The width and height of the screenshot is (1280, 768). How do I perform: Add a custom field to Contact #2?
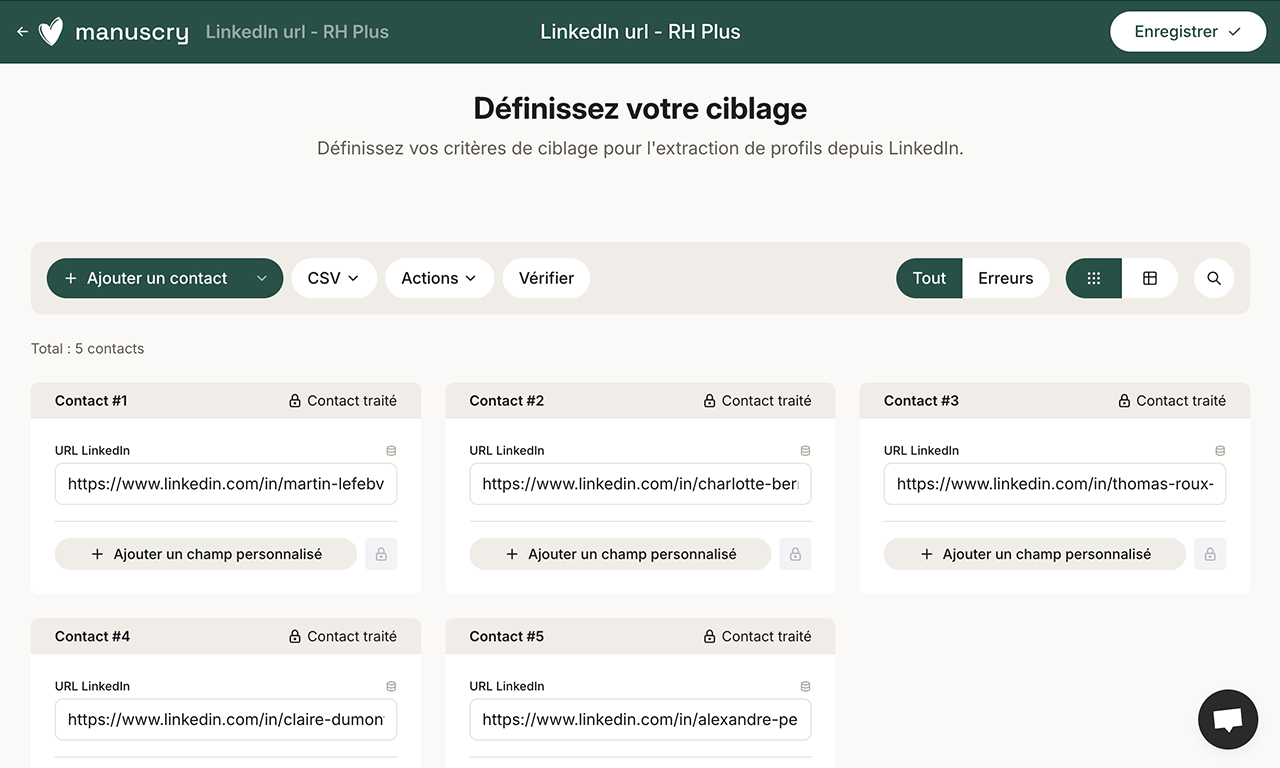[619, 554]
